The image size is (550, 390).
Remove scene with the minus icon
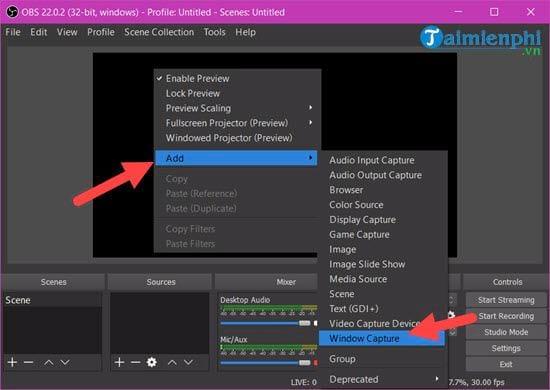click(28, 362)
